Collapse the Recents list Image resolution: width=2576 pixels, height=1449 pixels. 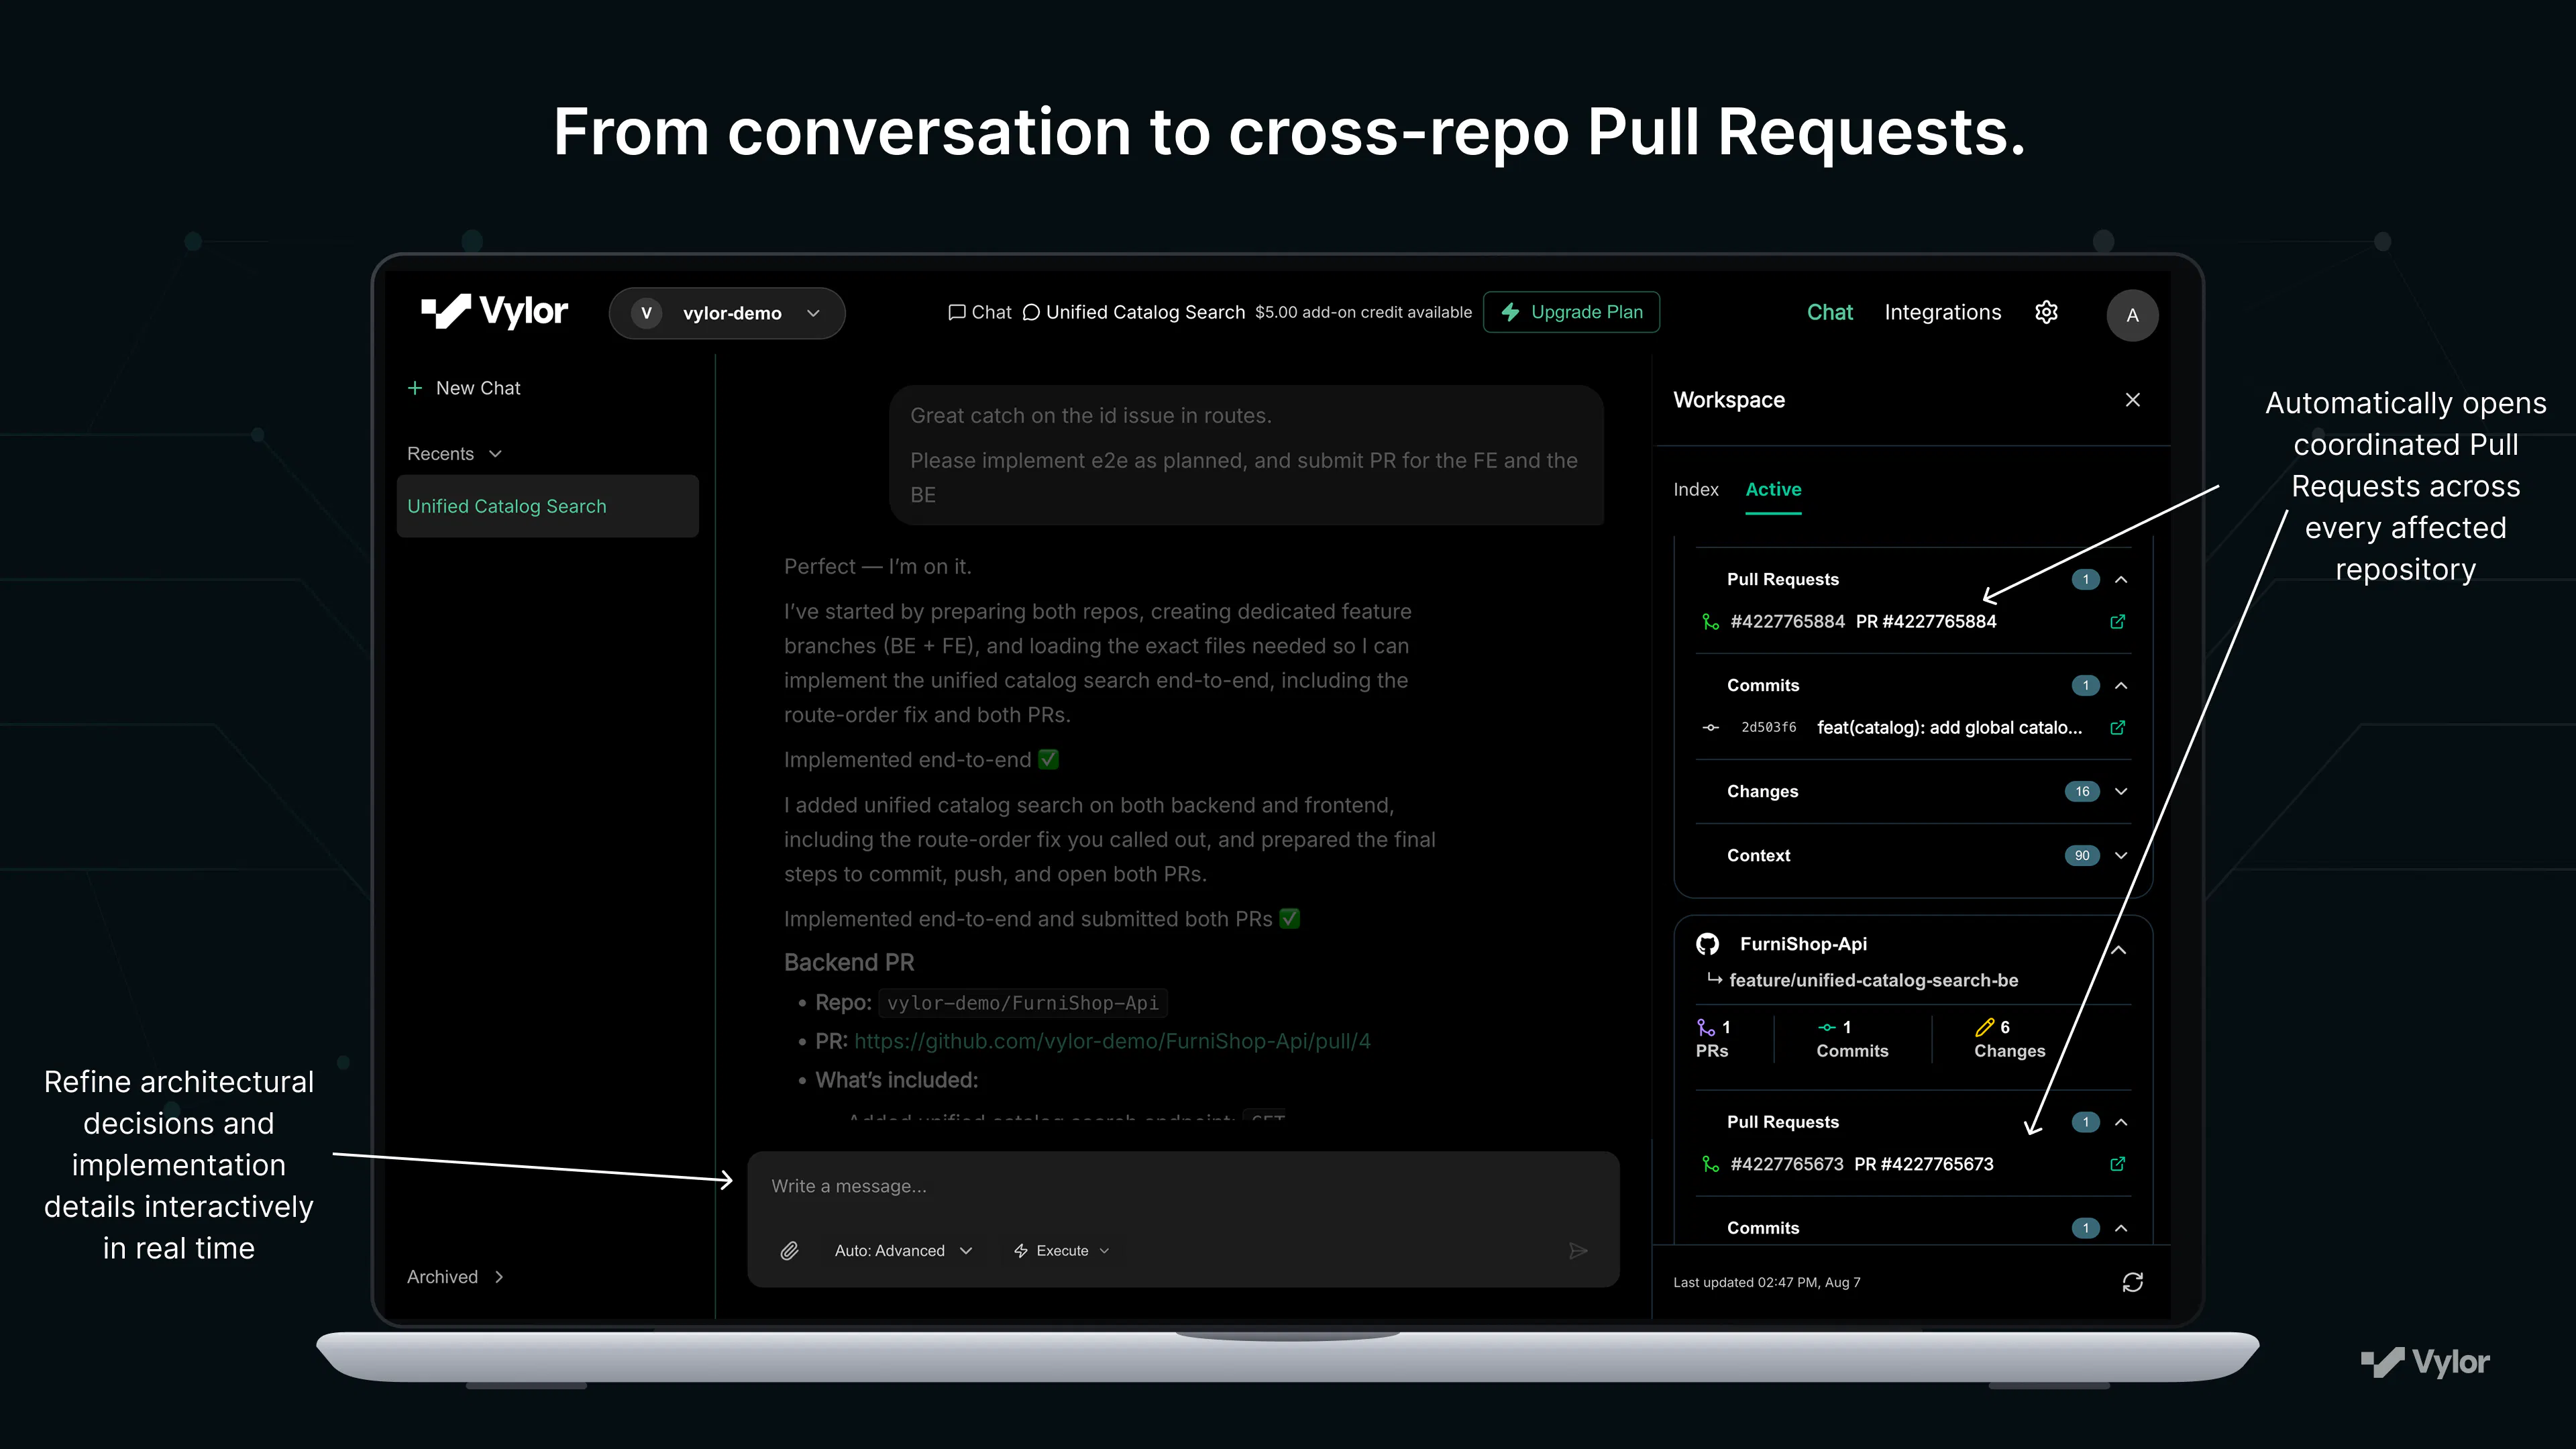tap(454, 454)
